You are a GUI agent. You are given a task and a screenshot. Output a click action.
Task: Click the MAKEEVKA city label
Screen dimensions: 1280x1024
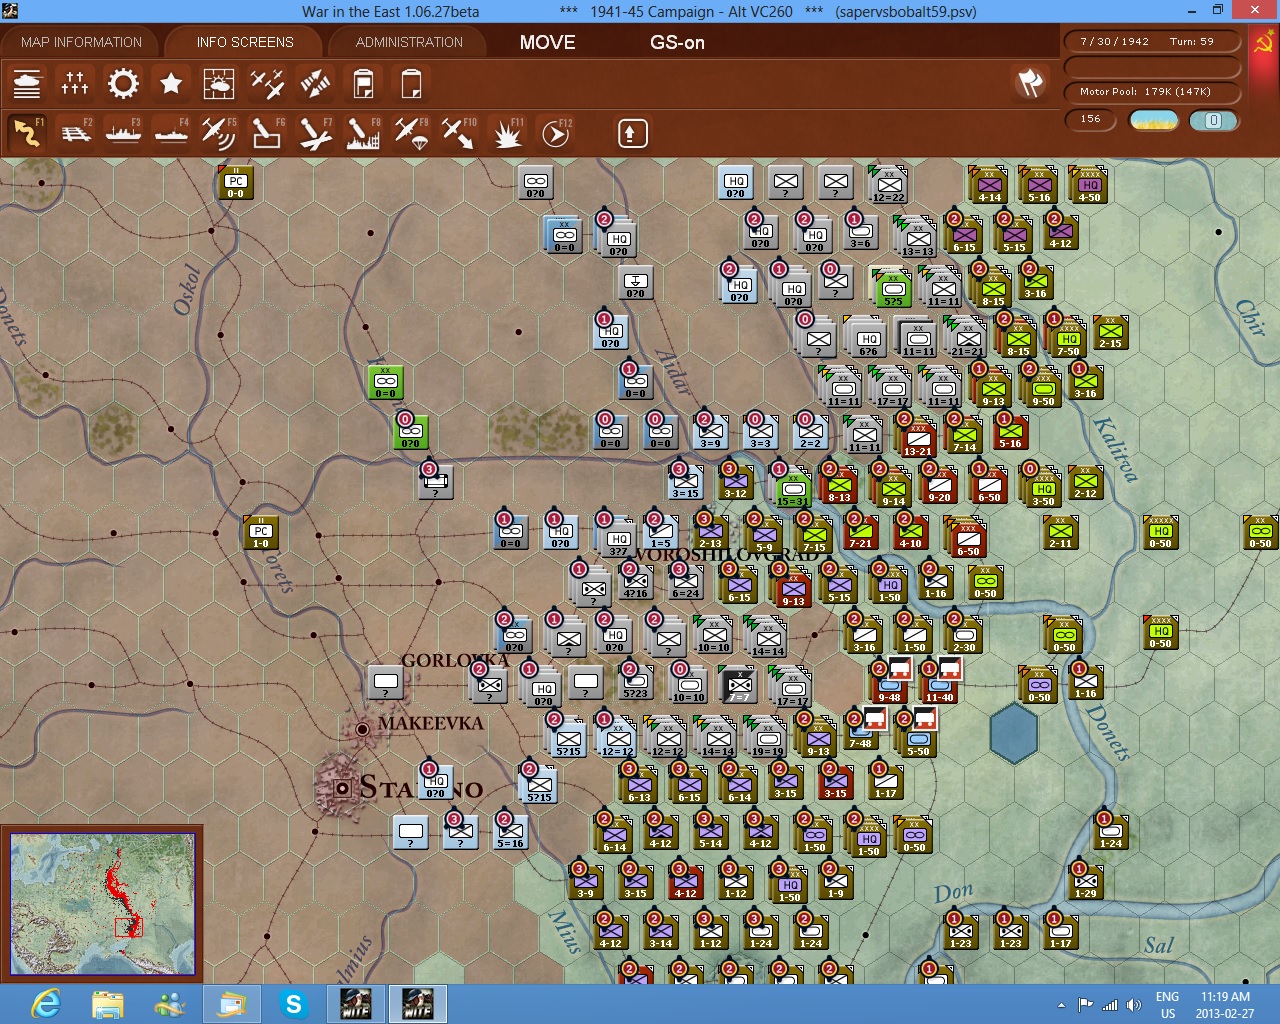point(430,723)
